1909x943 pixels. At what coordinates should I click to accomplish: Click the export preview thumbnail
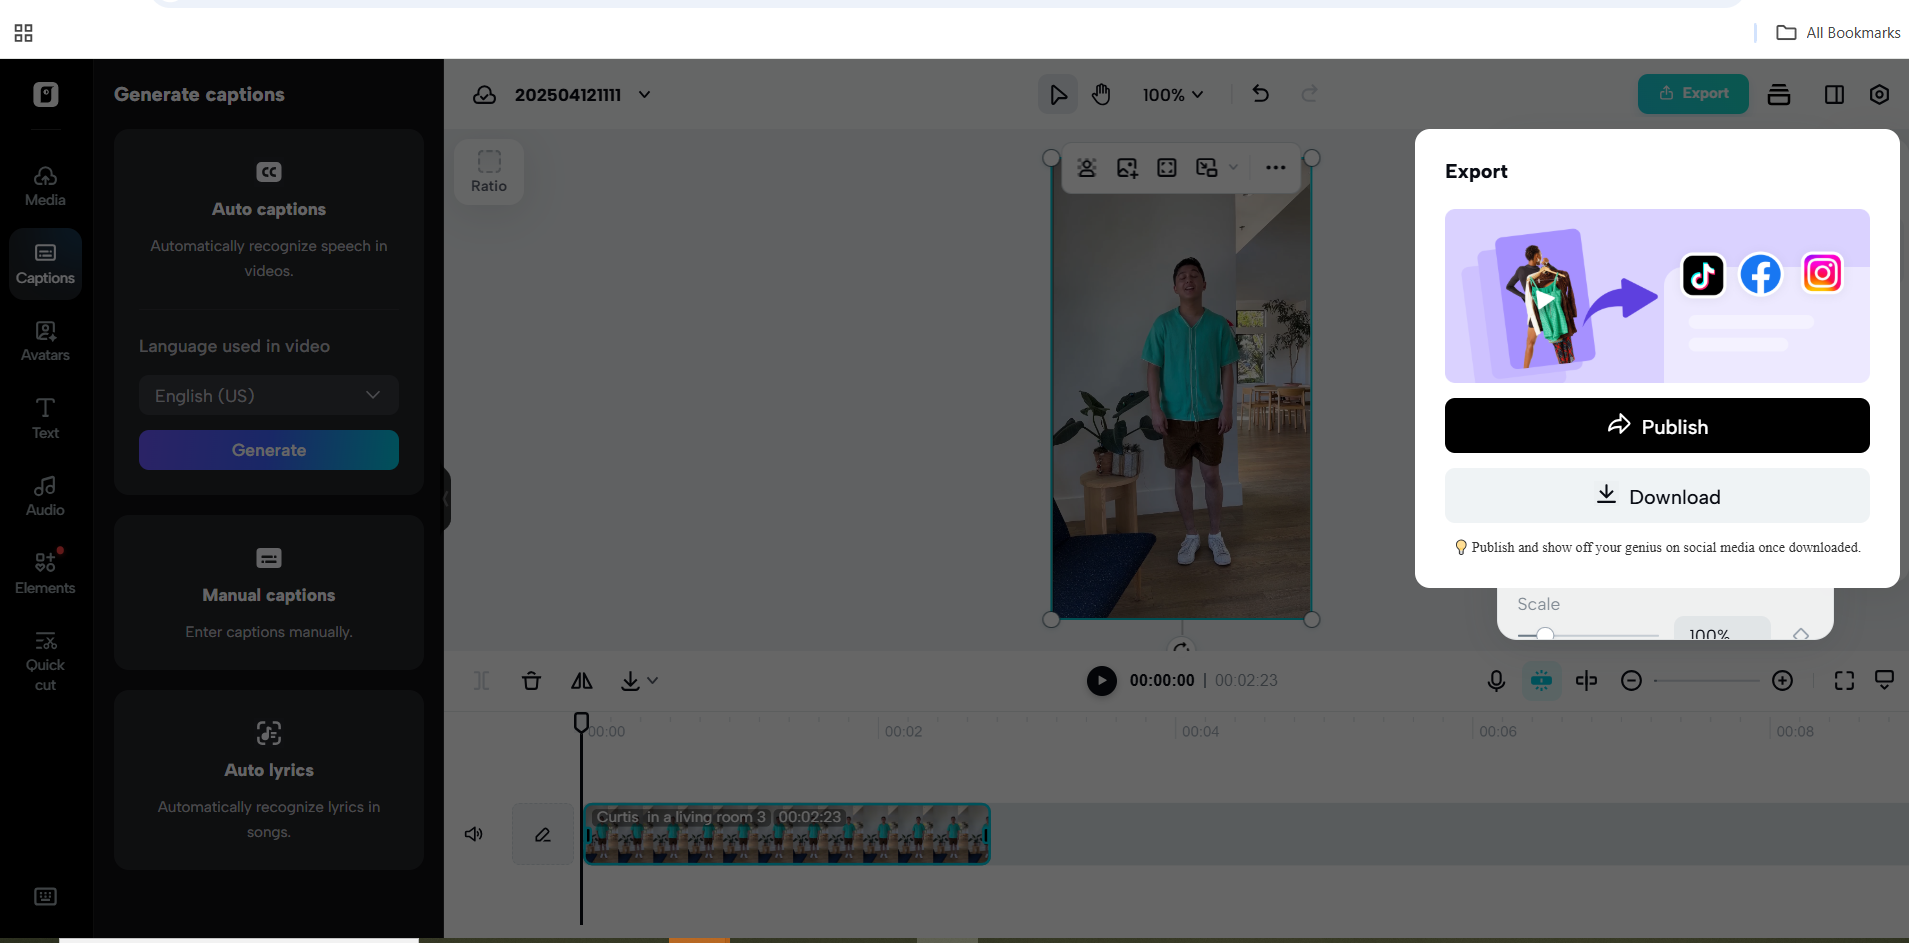pos(1657,296)
